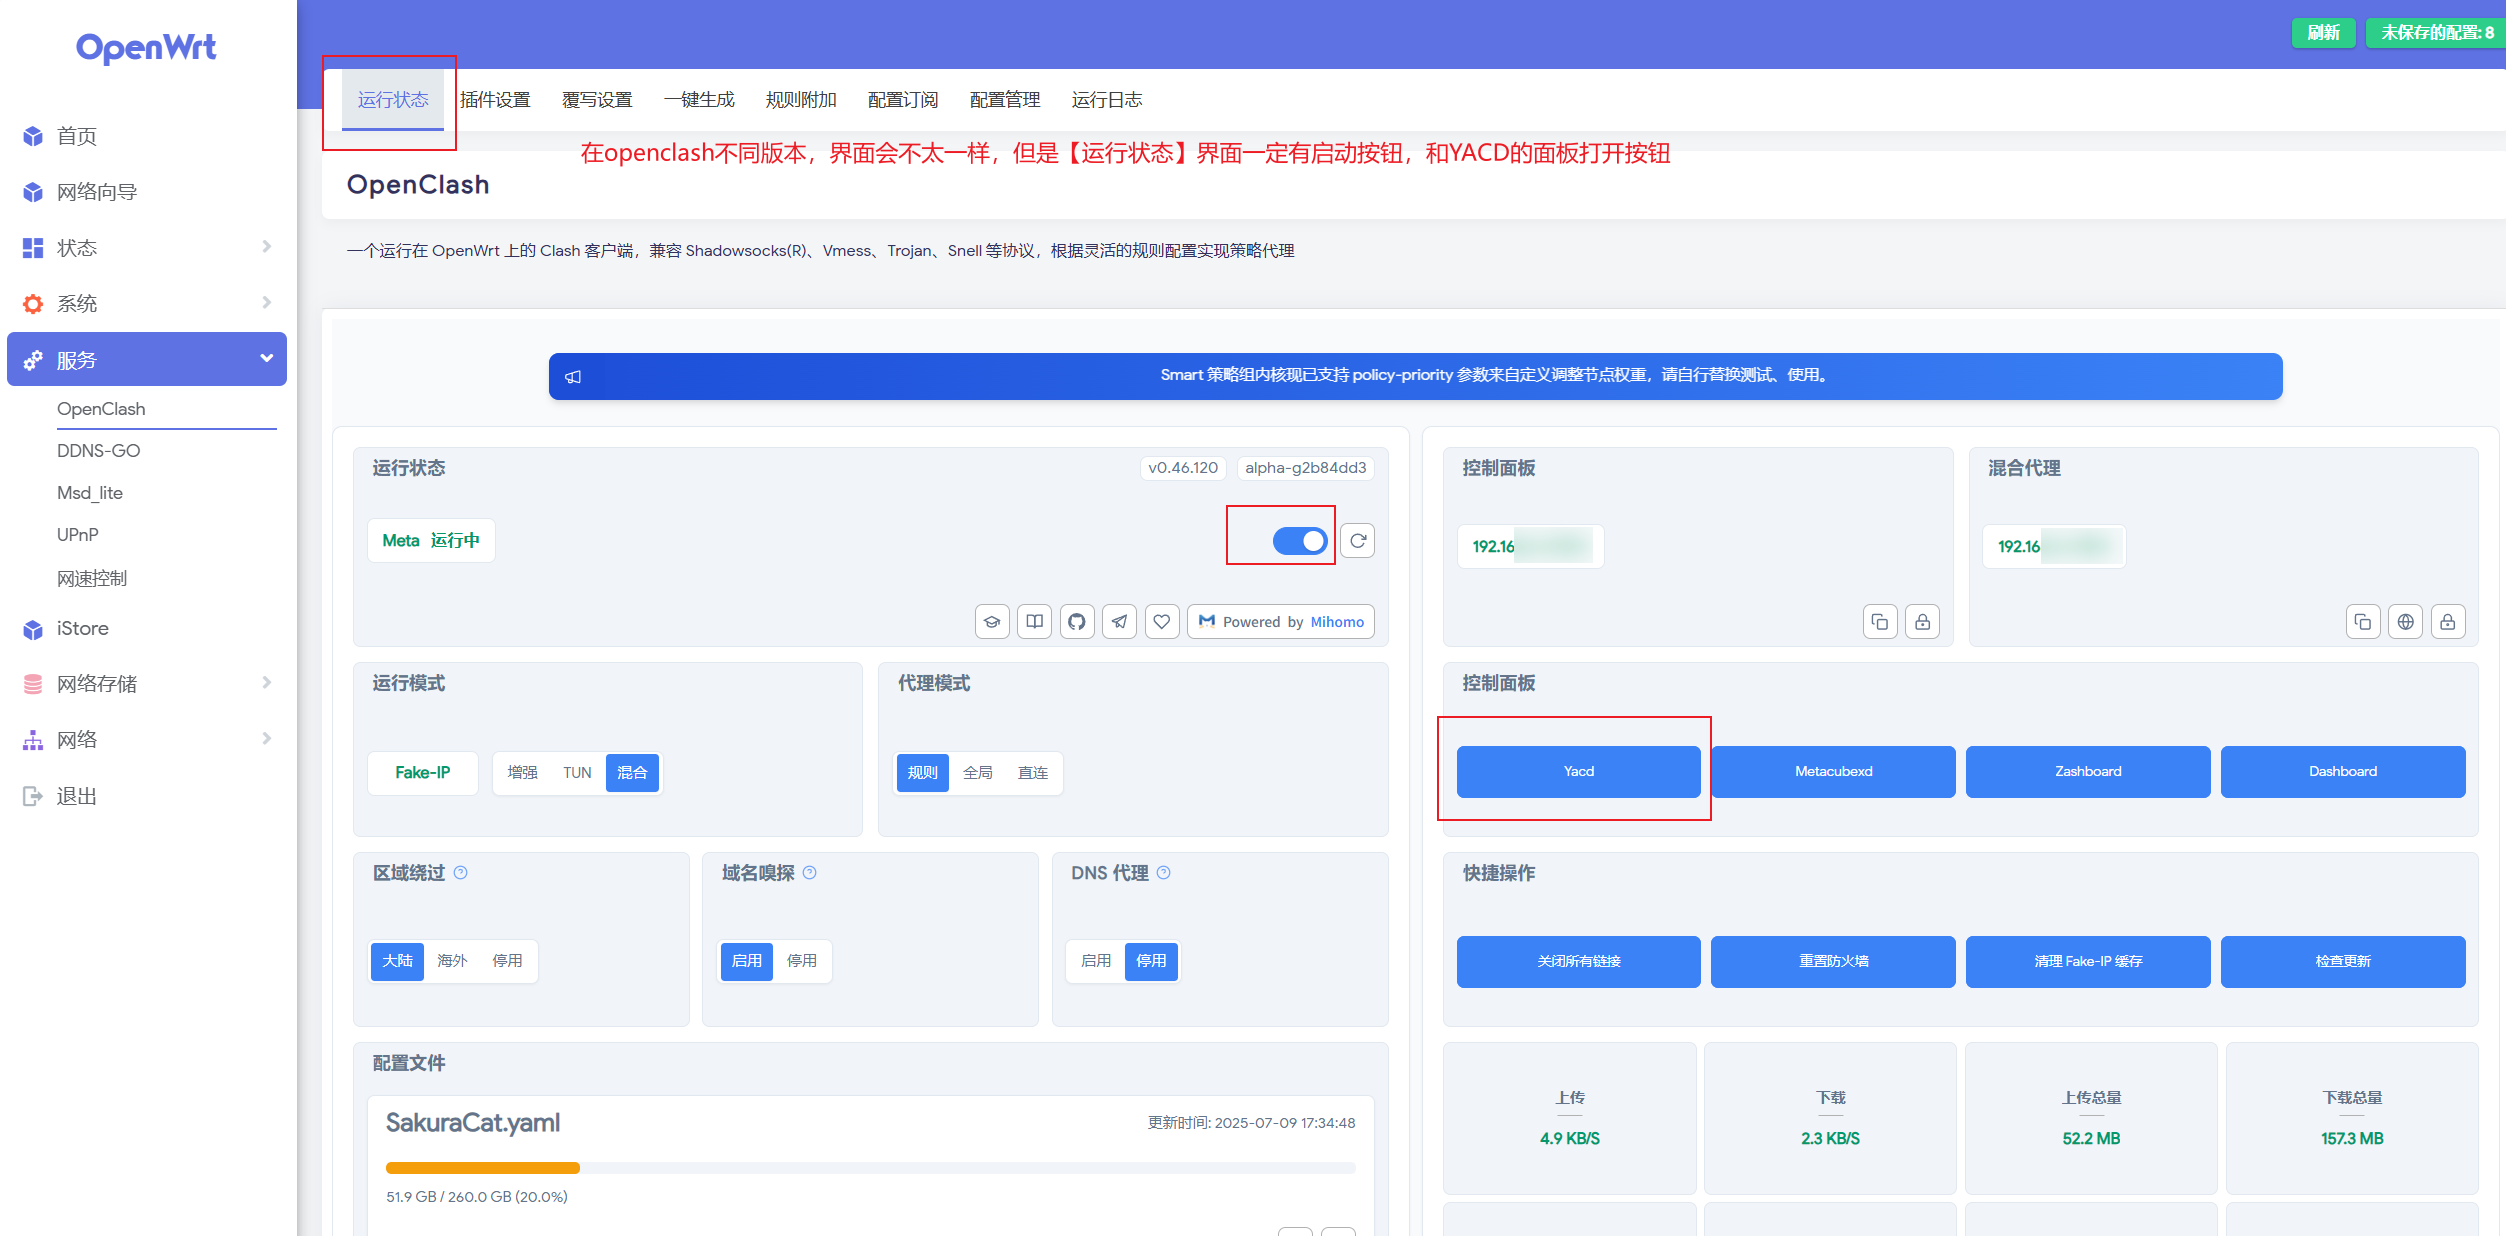
Task: Expand the 网络 sidebar menu arrow
Action: tap(266, 739)
